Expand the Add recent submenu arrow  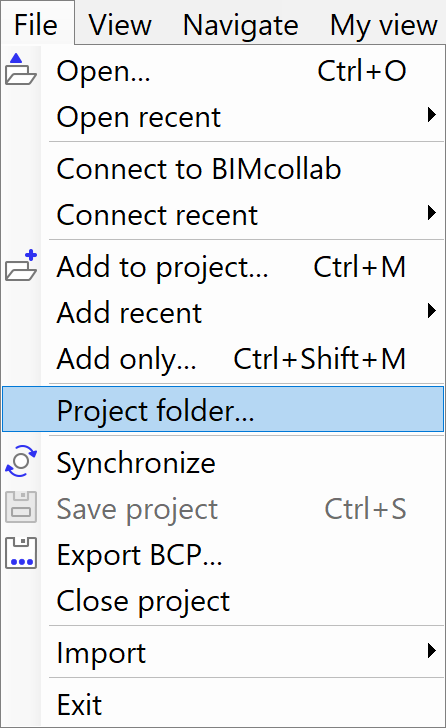pos(432,311)
